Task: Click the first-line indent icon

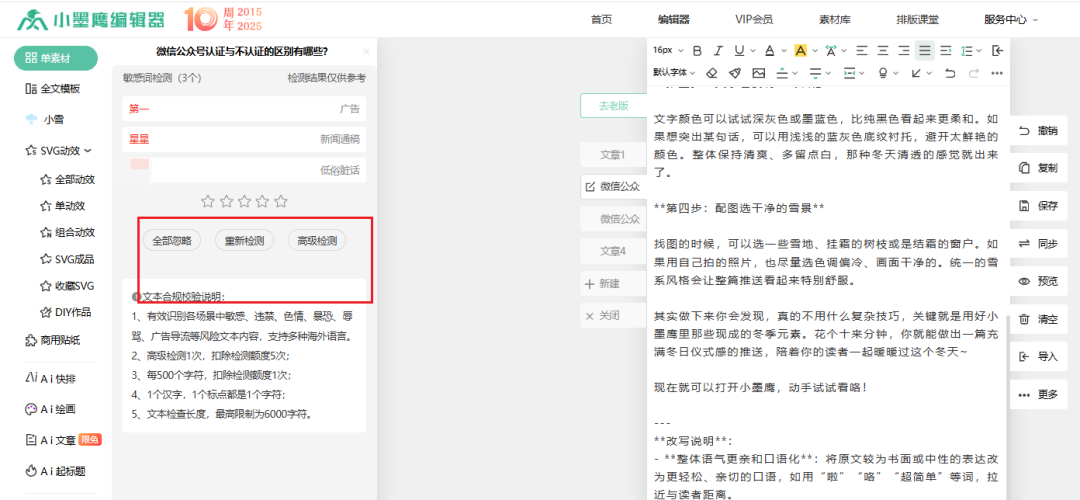Action: tap(946, 50)
